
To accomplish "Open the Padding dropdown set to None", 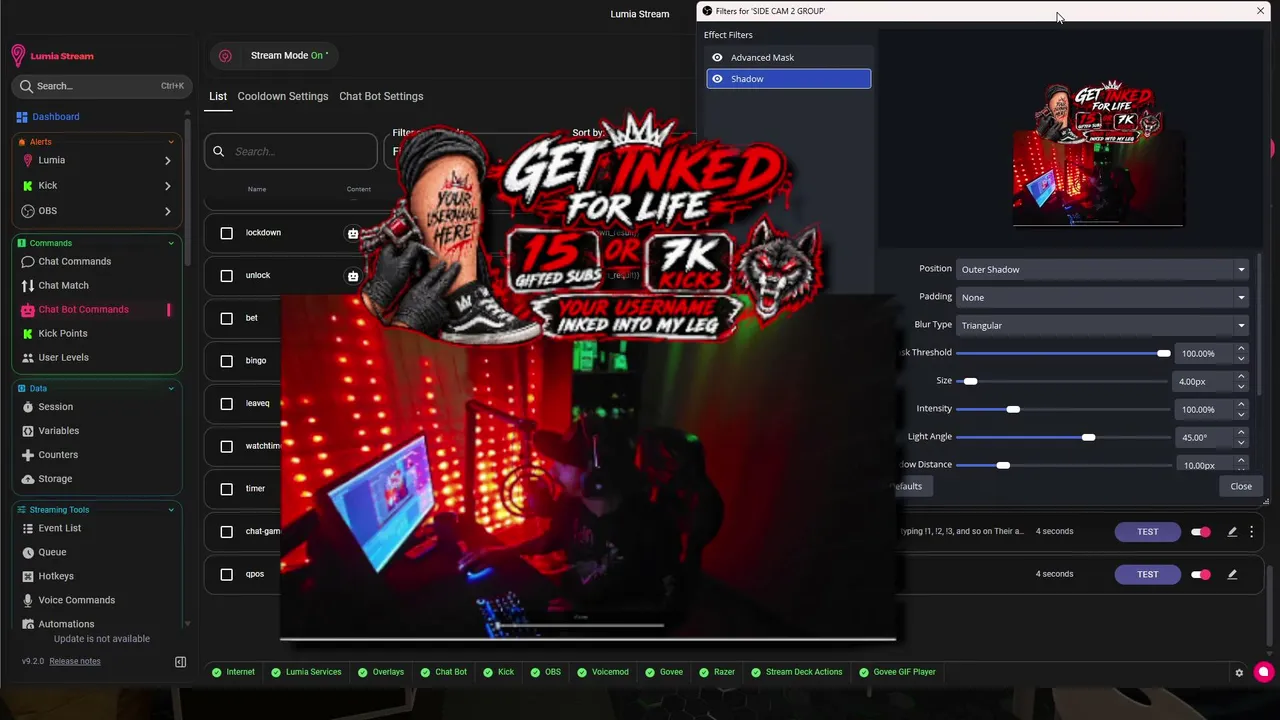I will [1103, 297].
